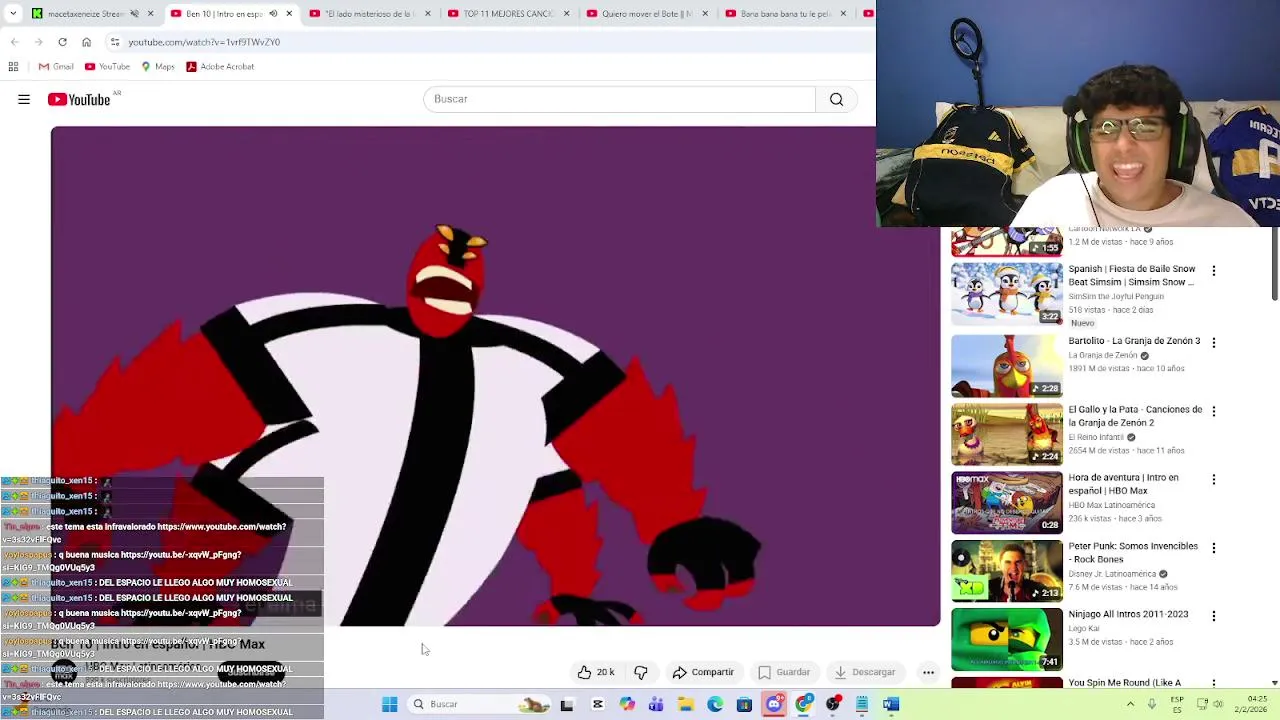Open the Adobe Acrobat bookmark
Screen dimensions: 1280x720
tap(220, 66)
